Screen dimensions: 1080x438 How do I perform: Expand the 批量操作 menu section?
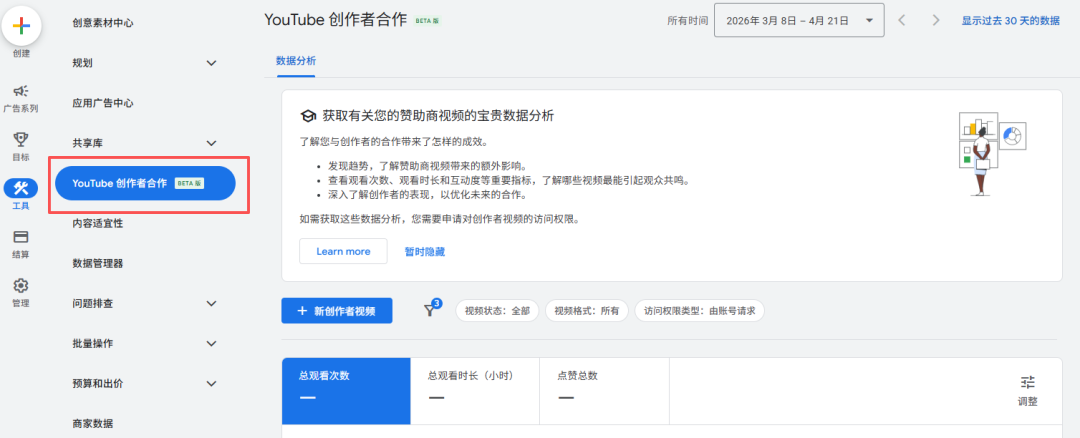coord(211,343)
